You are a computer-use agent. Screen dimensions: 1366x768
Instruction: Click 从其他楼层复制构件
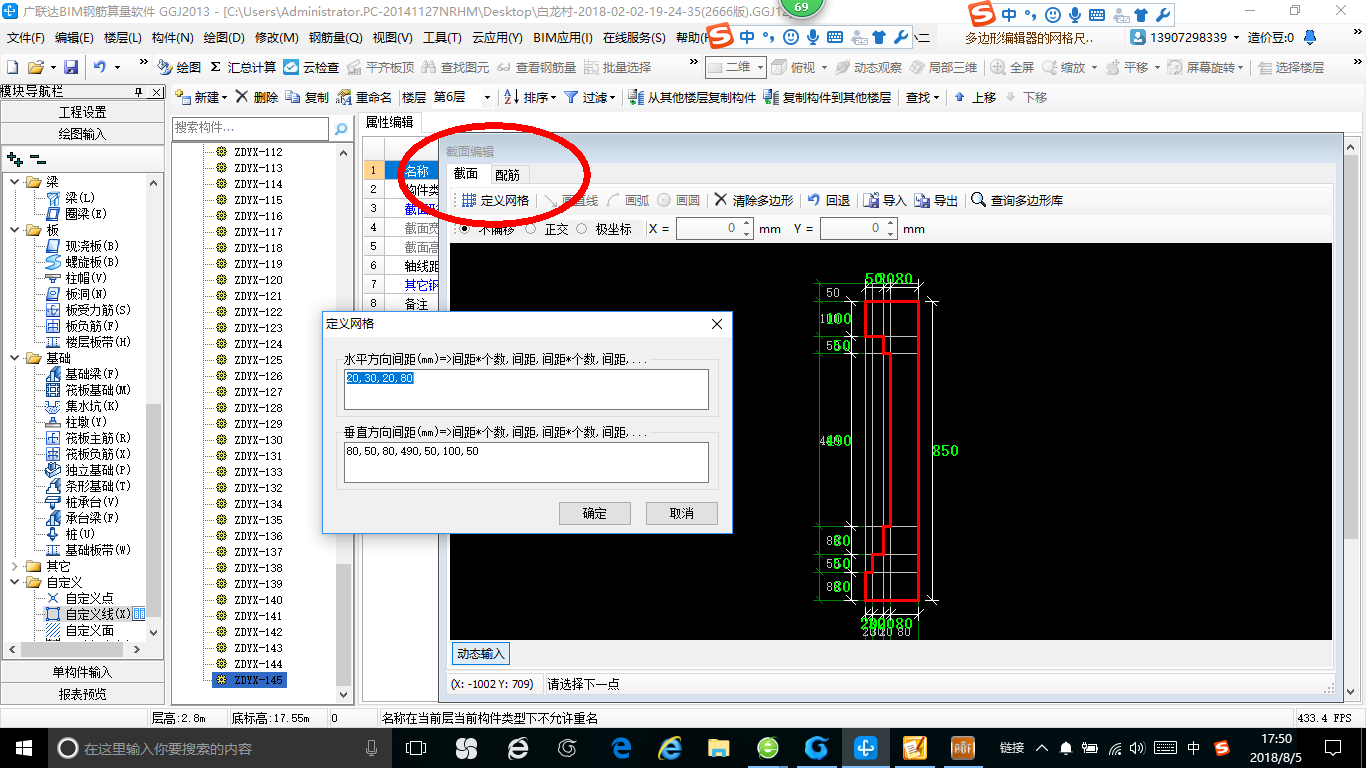pos(692,97)
